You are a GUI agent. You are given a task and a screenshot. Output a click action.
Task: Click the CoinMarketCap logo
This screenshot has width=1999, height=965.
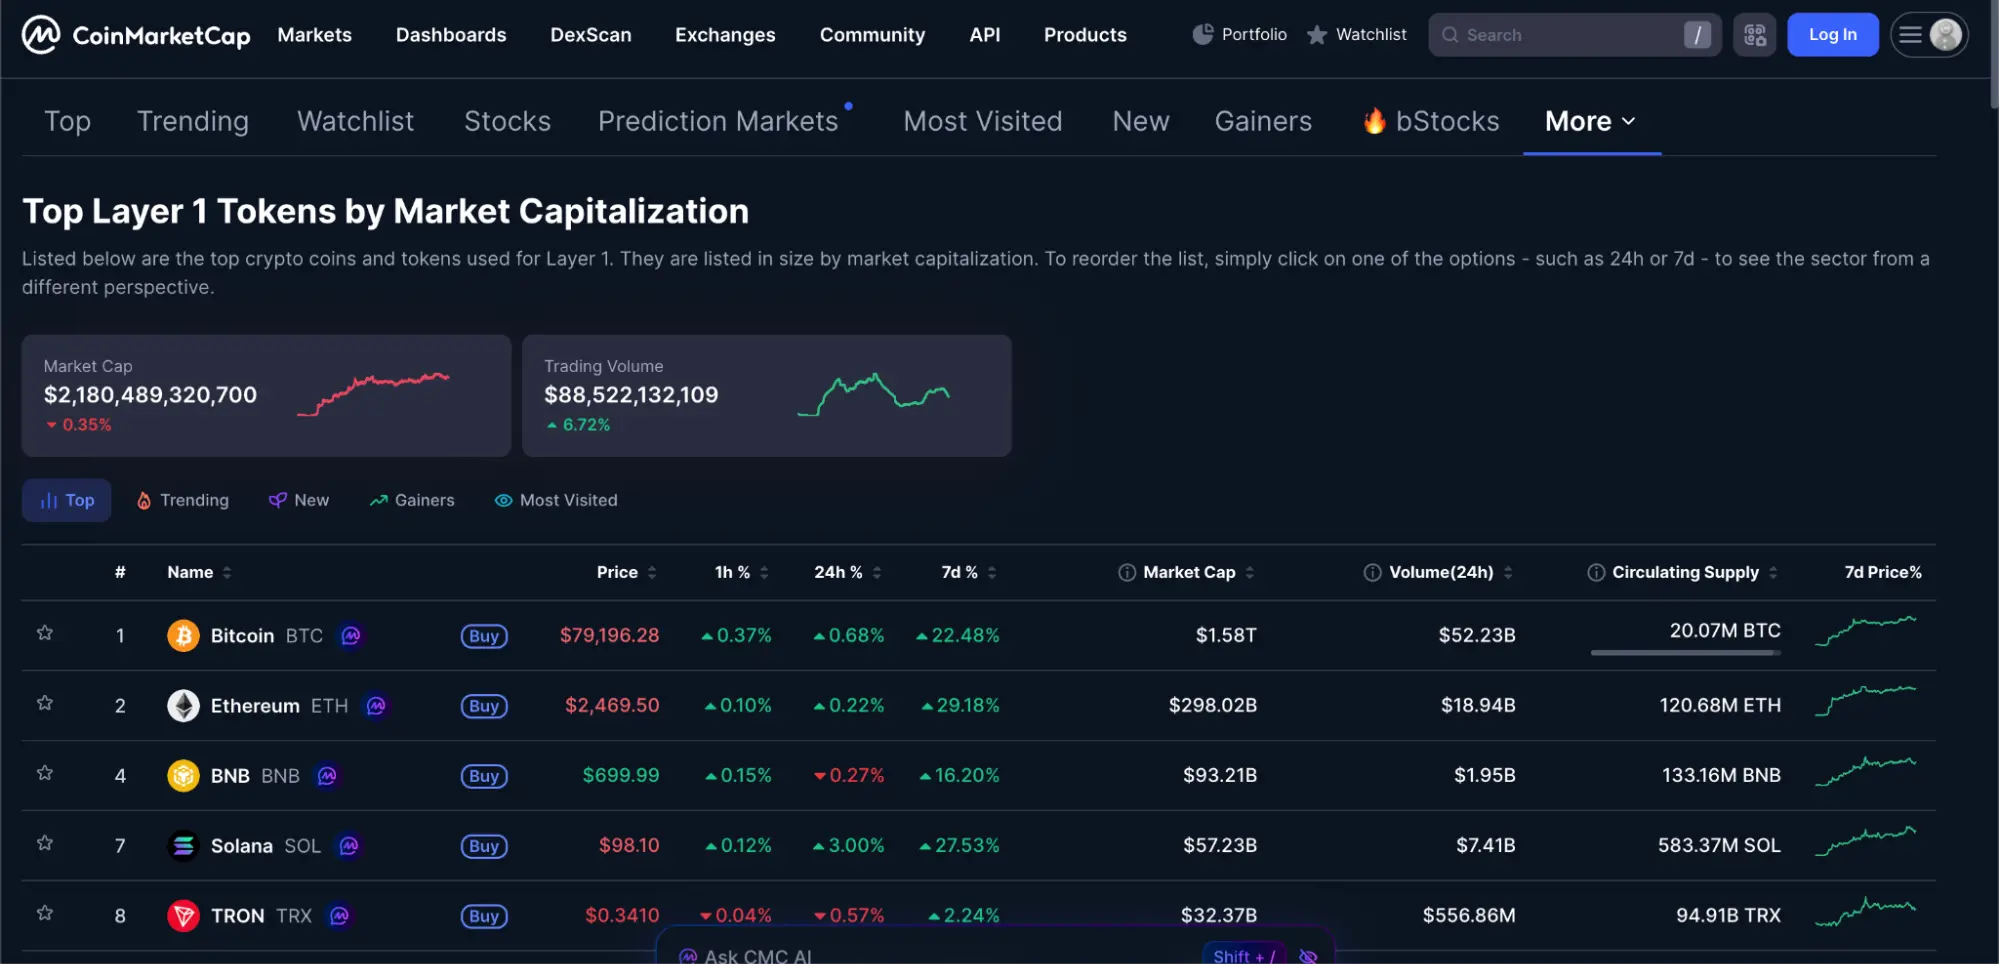[136, 35]
